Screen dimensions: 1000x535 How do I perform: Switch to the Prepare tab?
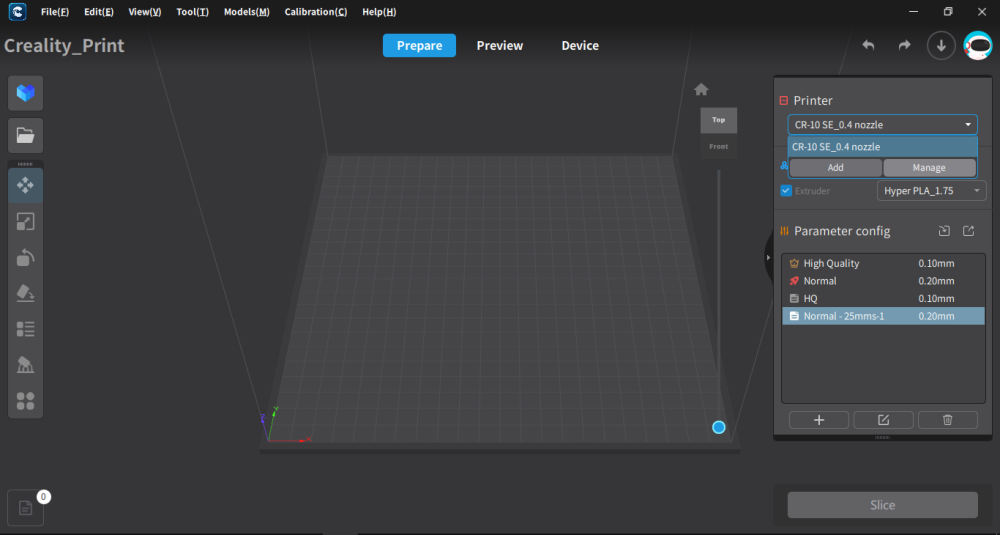(420, 45)
